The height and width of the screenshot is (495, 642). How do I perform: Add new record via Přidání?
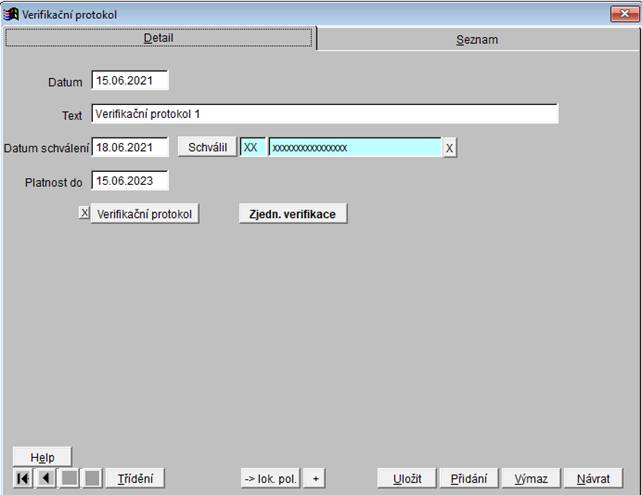468,478
